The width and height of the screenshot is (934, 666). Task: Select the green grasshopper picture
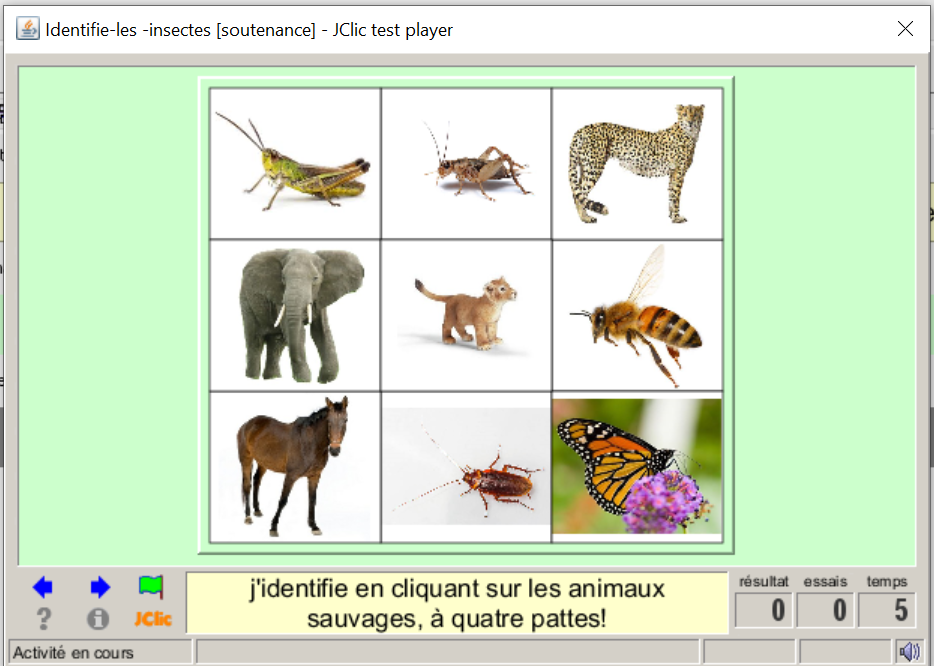(x=295, y=163)
